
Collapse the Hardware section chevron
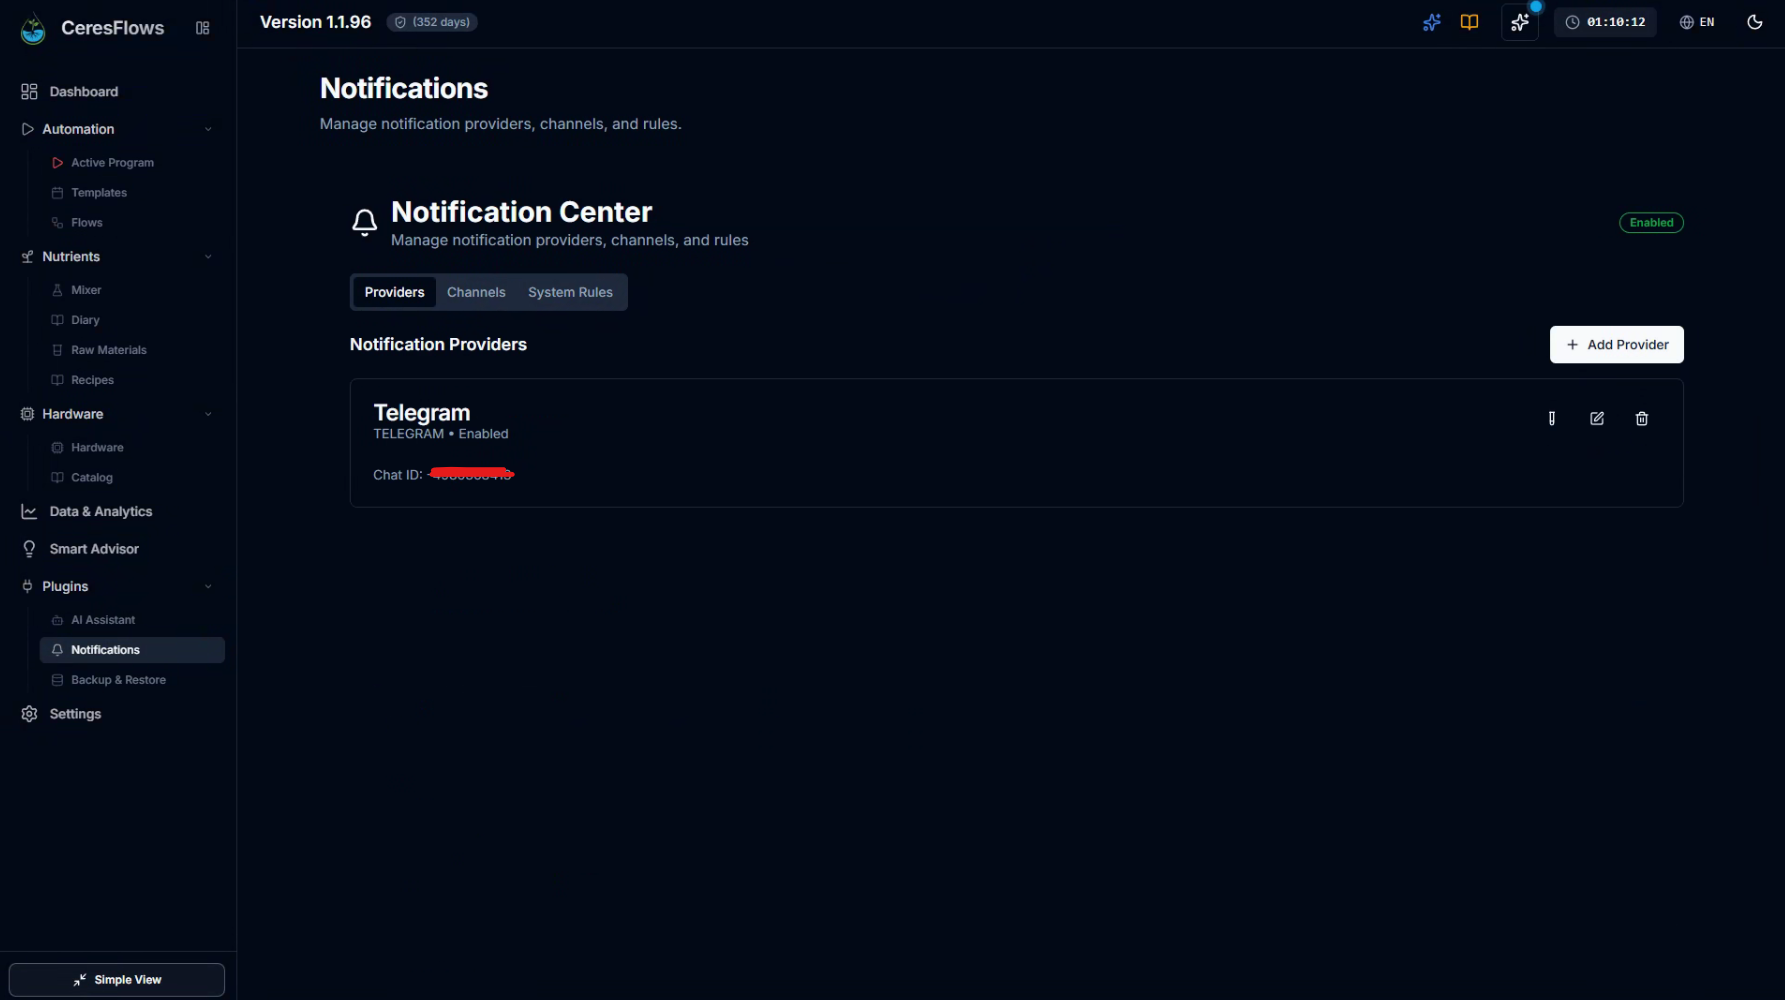[208, 414]
